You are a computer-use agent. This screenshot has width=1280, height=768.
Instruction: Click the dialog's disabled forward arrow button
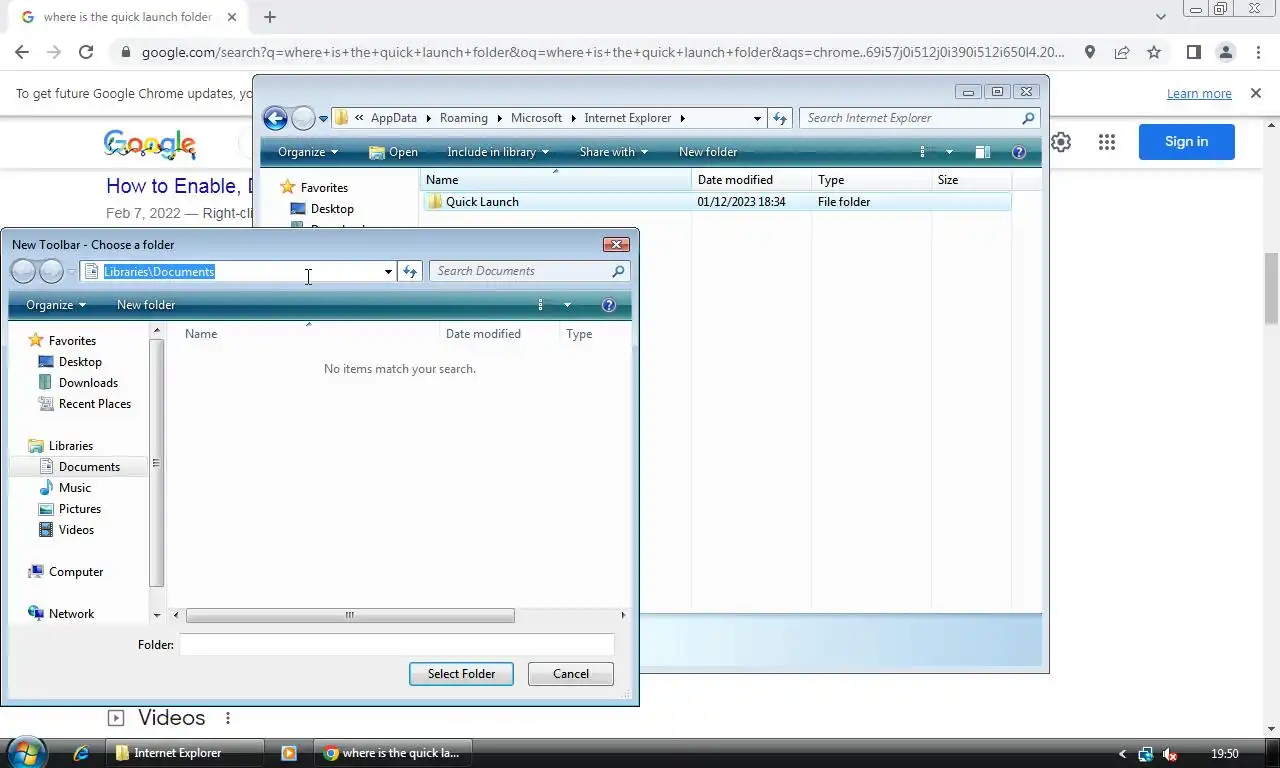pyautogui.click(x=51, y=271)
